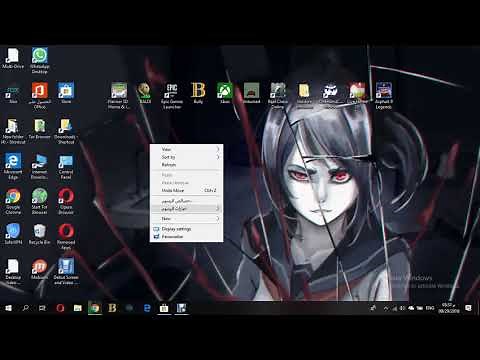Select the Opera Browser desktop icon
Viewport: 480px width, 360px height.
pos(66,201)
